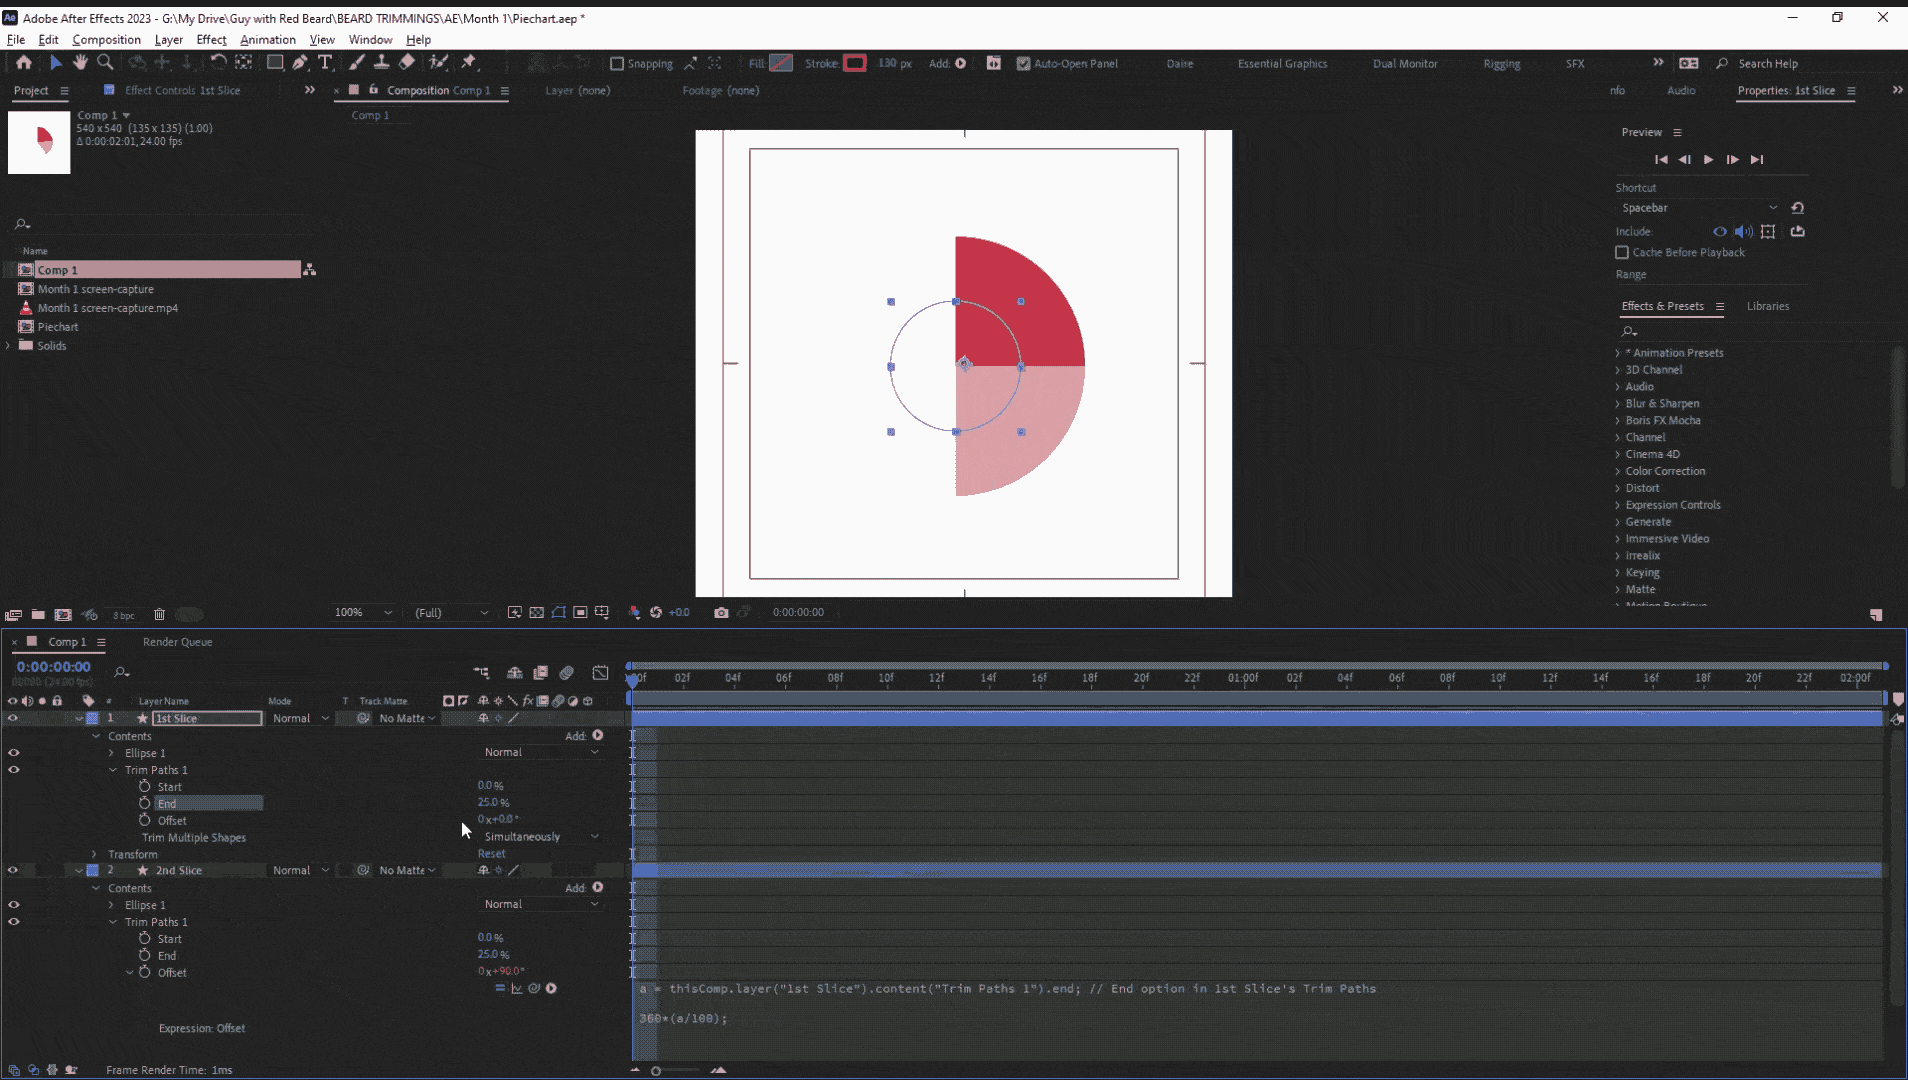
Task: Select the Clone Stamp tool
Action: click(x=381, y=62)
